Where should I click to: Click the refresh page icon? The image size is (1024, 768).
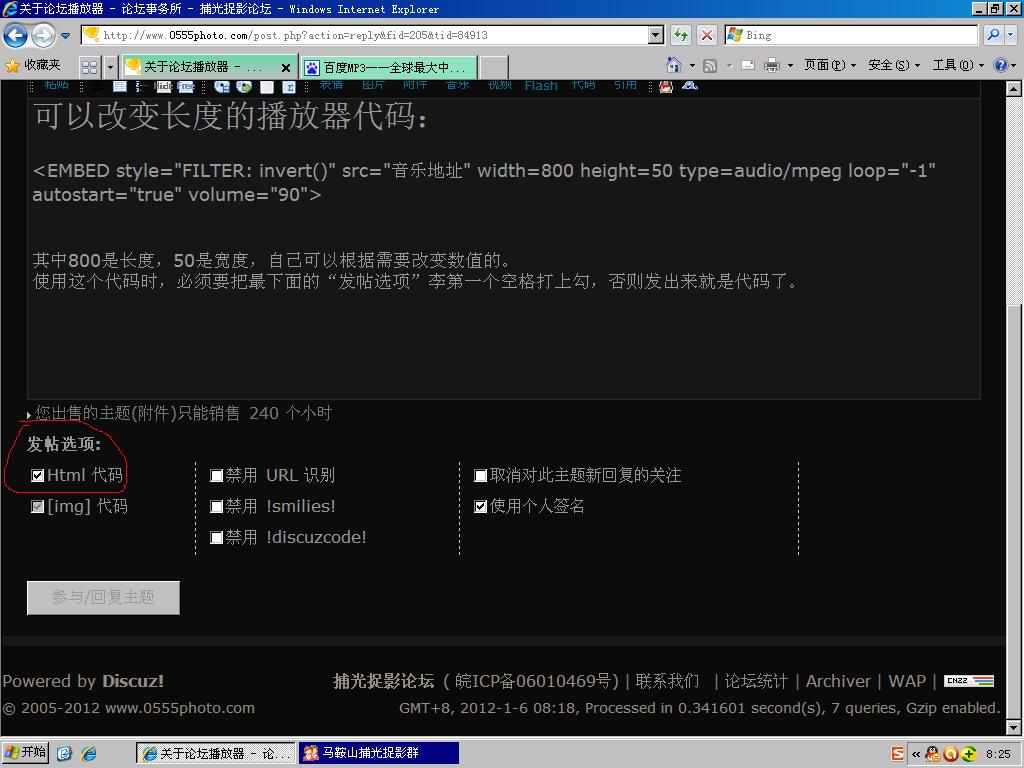[681, 35]
